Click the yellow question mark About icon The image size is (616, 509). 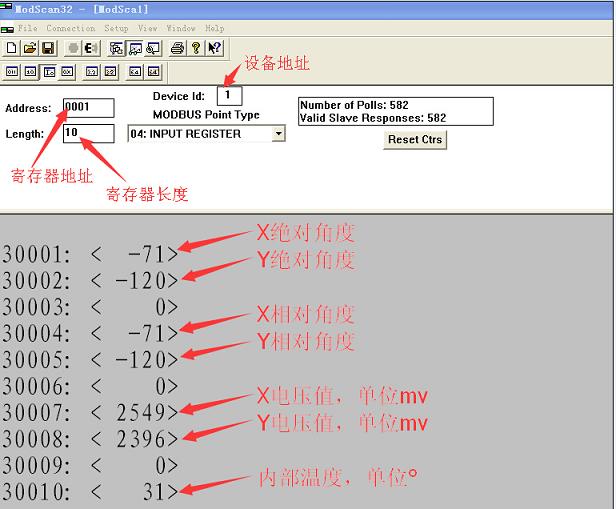click(196, 47)
